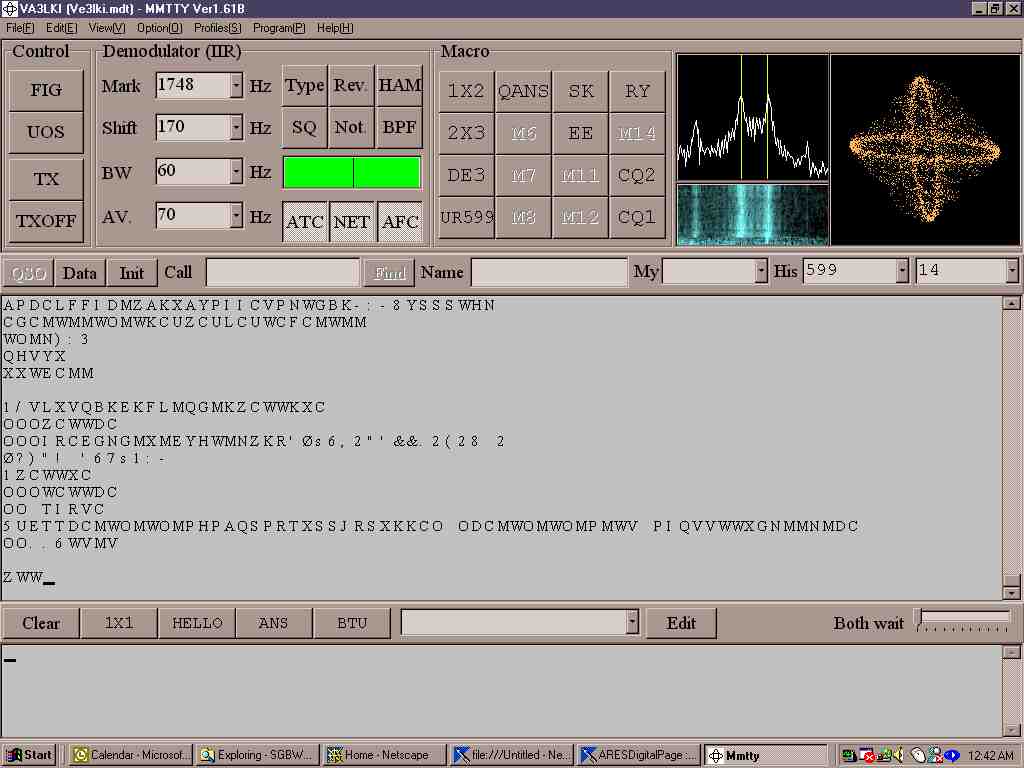This screenshot has height=768, width=1024.
Task: Open the BW dropdown arrow
Action: (x=236, y=172)
